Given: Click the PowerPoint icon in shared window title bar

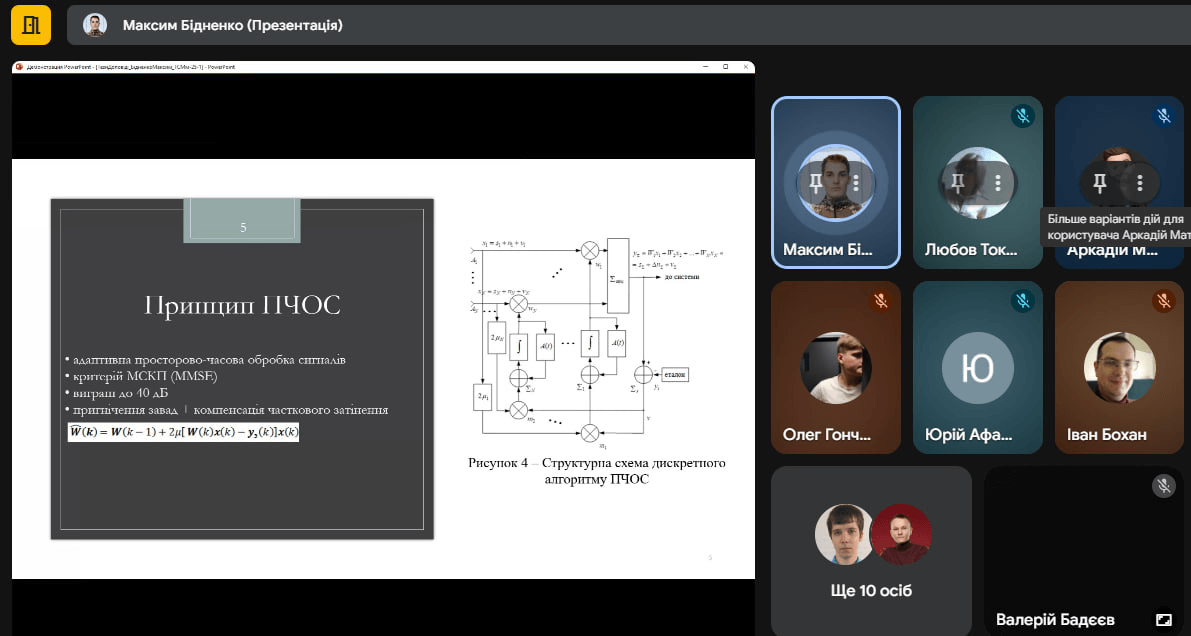Looking at the screenshot, I should click(x=18, y=67).
